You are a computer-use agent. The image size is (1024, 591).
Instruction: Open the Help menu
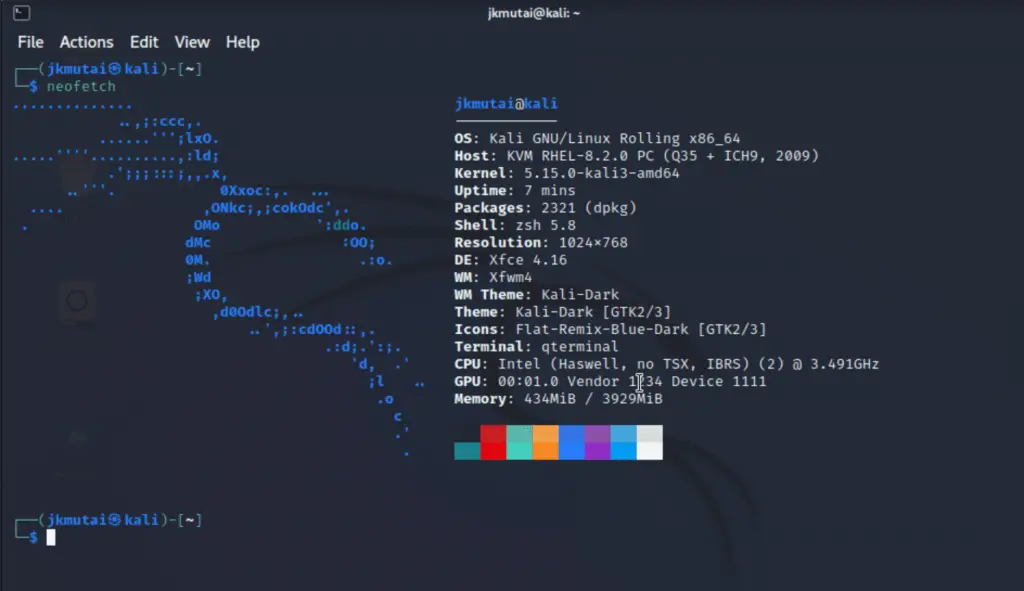(x=242, y=42)
